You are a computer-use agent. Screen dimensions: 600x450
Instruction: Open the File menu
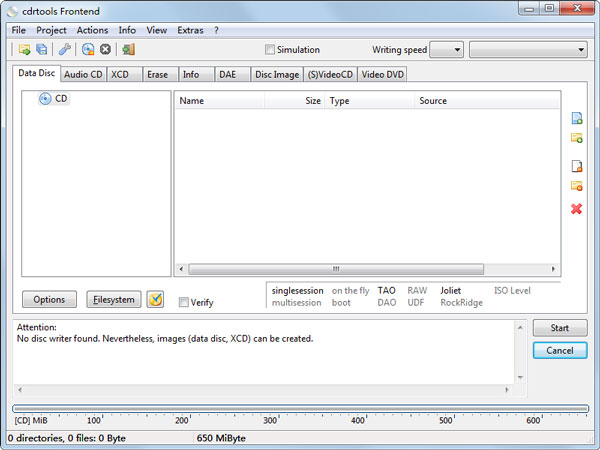coord(18,30)
